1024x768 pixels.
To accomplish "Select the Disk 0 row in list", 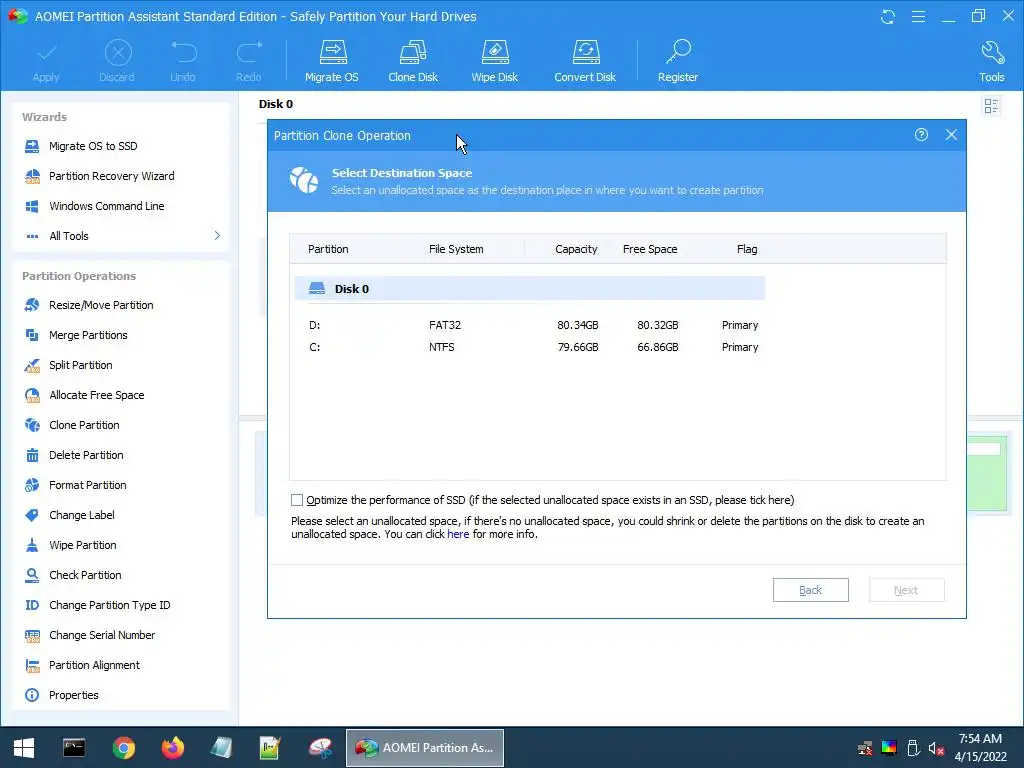I will pyautogui.click(x=530, y=289).
